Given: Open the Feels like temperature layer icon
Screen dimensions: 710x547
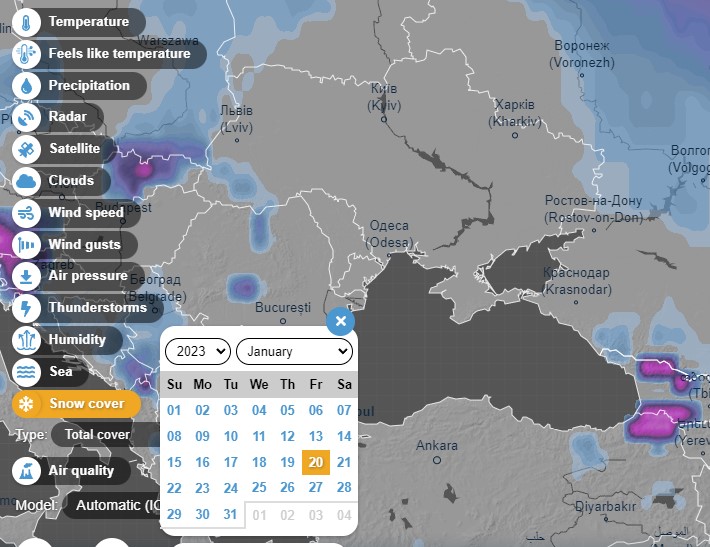Looking at the screenshot, I should [26, 54].
